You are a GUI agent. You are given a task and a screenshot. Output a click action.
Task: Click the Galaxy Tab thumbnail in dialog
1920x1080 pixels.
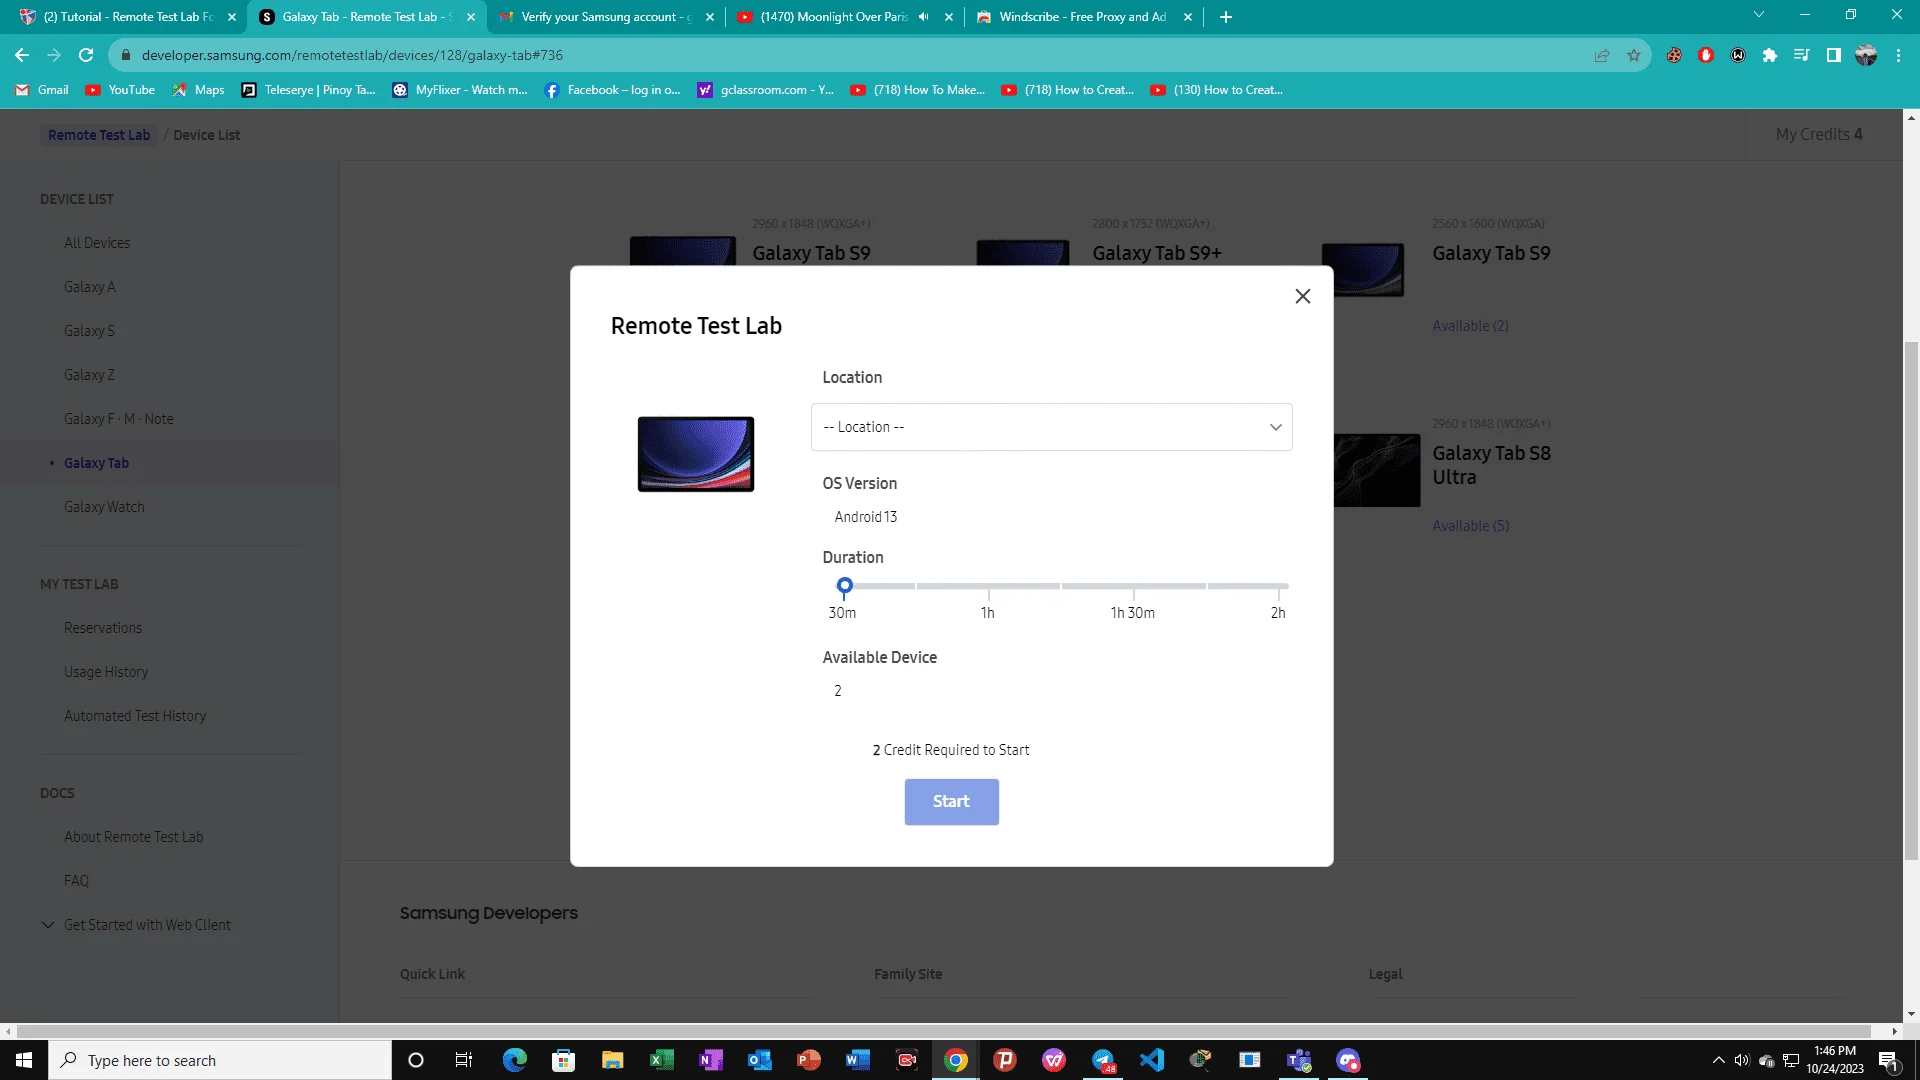tap(696, 454)
